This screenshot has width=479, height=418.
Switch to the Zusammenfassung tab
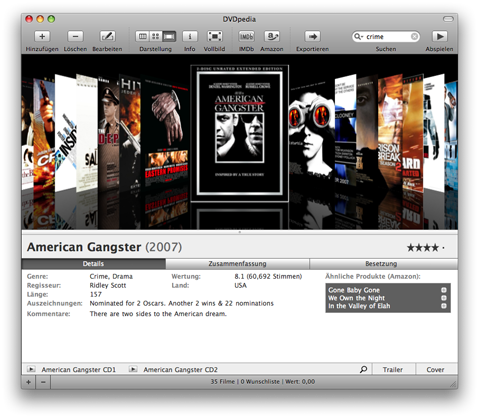point(237,264)
